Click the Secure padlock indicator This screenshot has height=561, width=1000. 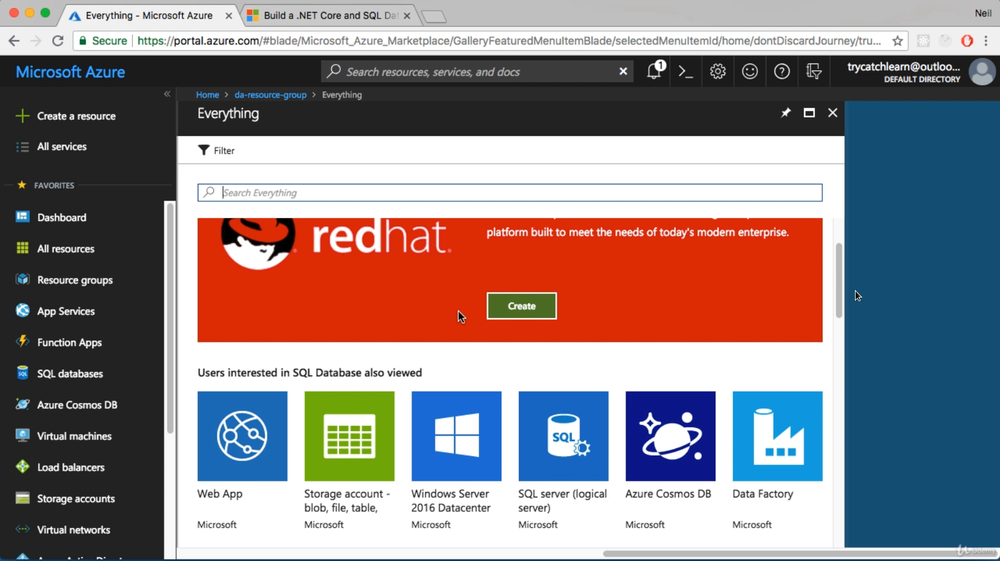tap(102, 41)
